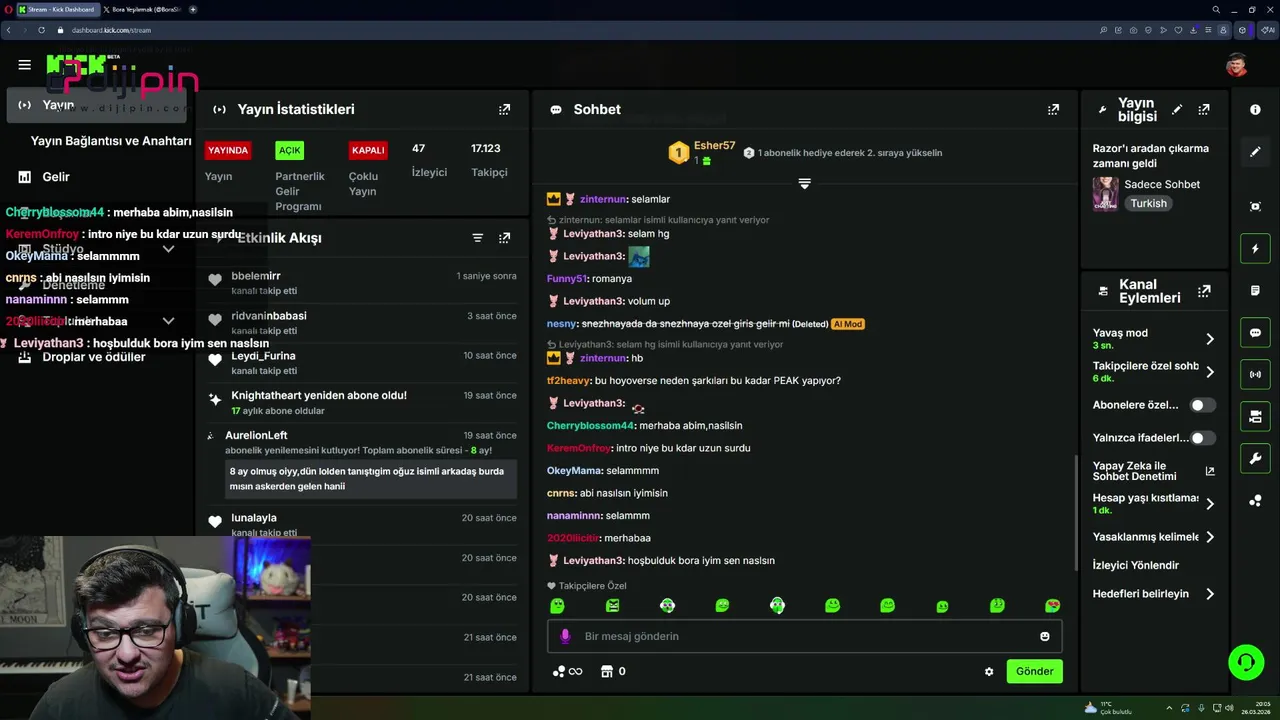Expand Yasaklanmış kelimeler settings

point(1209,537)
